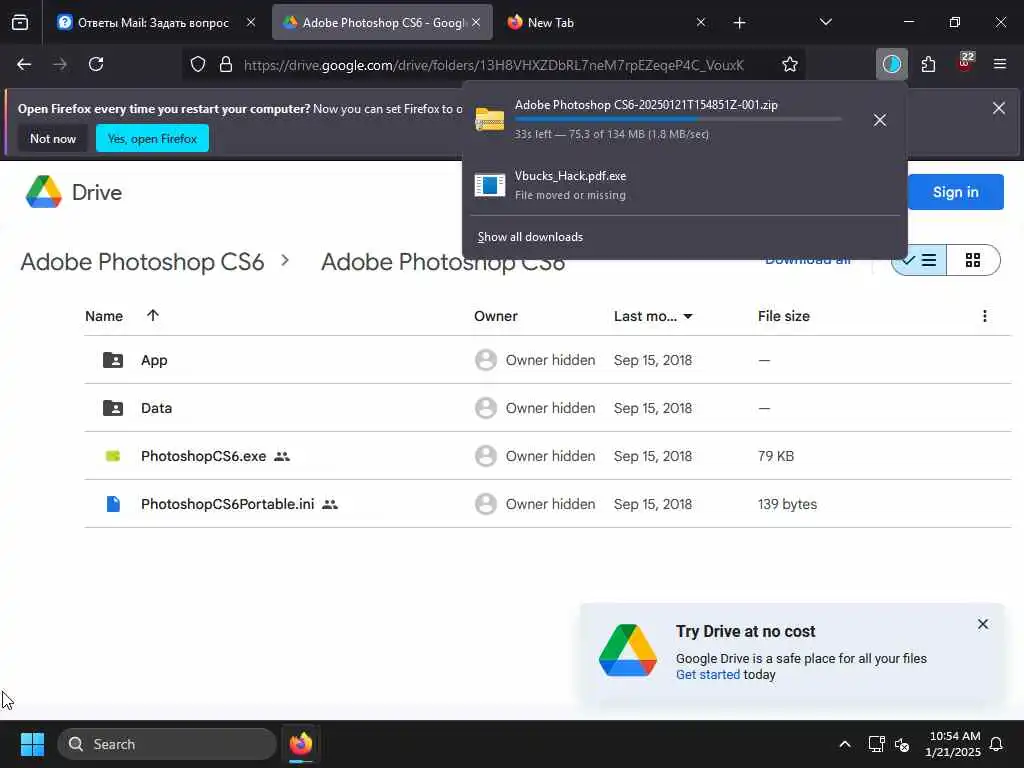1024x768 pixels.
Task: Switch to list layout view
Action: click(x=920, y=260)
